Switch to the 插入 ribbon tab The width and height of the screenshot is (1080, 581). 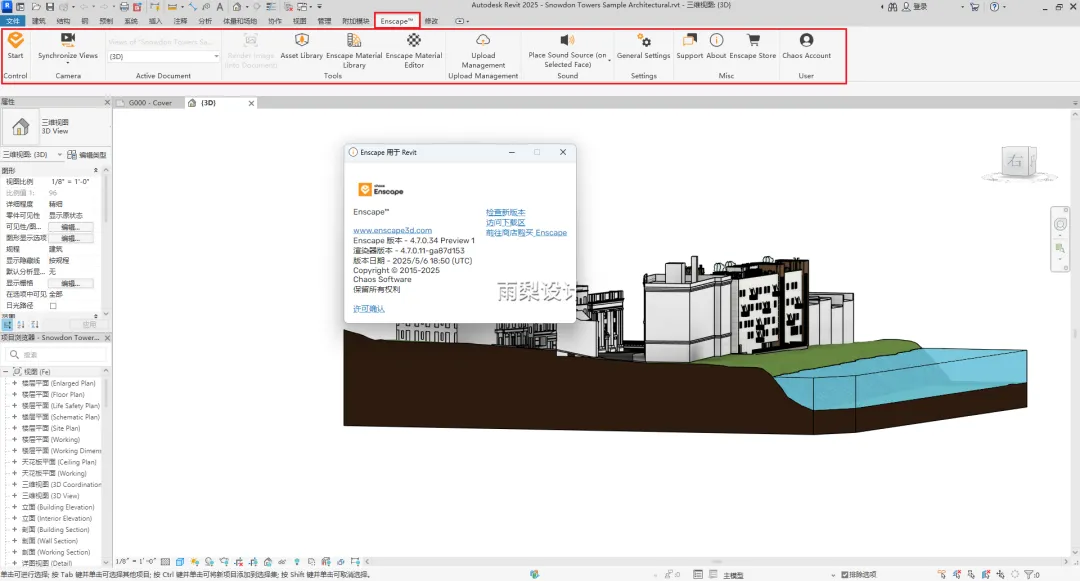[x=156, y=21]
